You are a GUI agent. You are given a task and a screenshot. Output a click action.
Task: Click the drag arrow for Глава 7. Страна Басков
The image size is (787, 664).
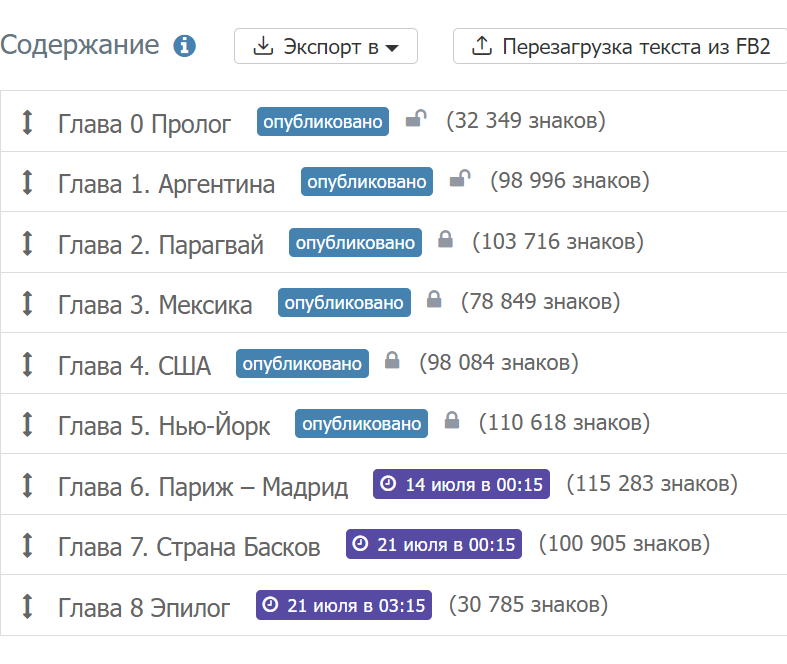28,546
